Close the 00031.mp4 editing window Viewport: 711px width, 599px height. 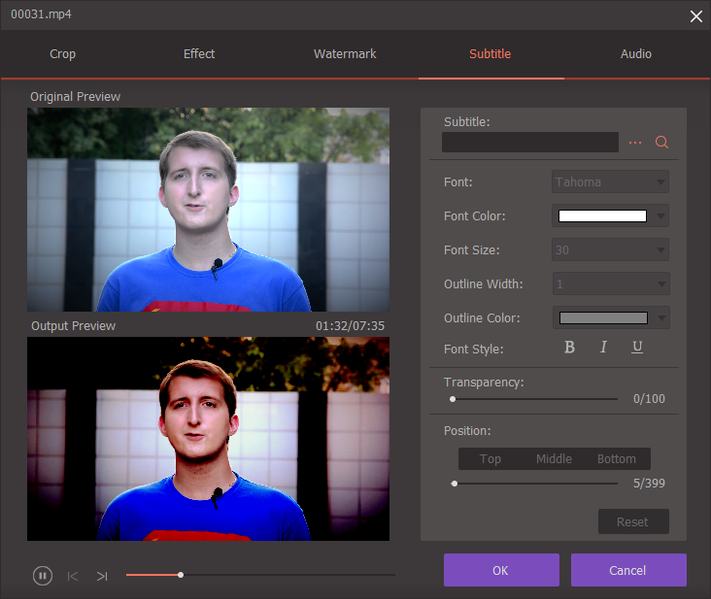(x=696, y=15)
